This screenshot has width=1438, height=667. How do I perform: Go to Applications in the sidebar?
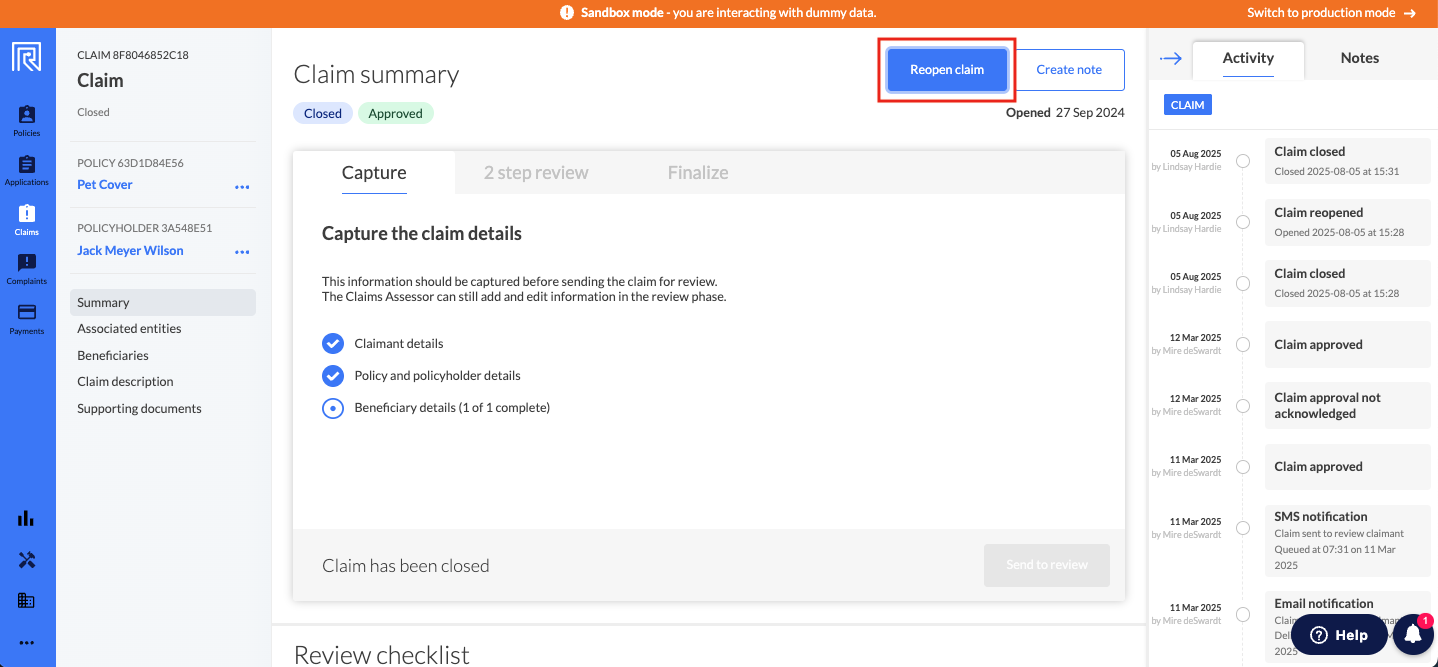(27, 169)
